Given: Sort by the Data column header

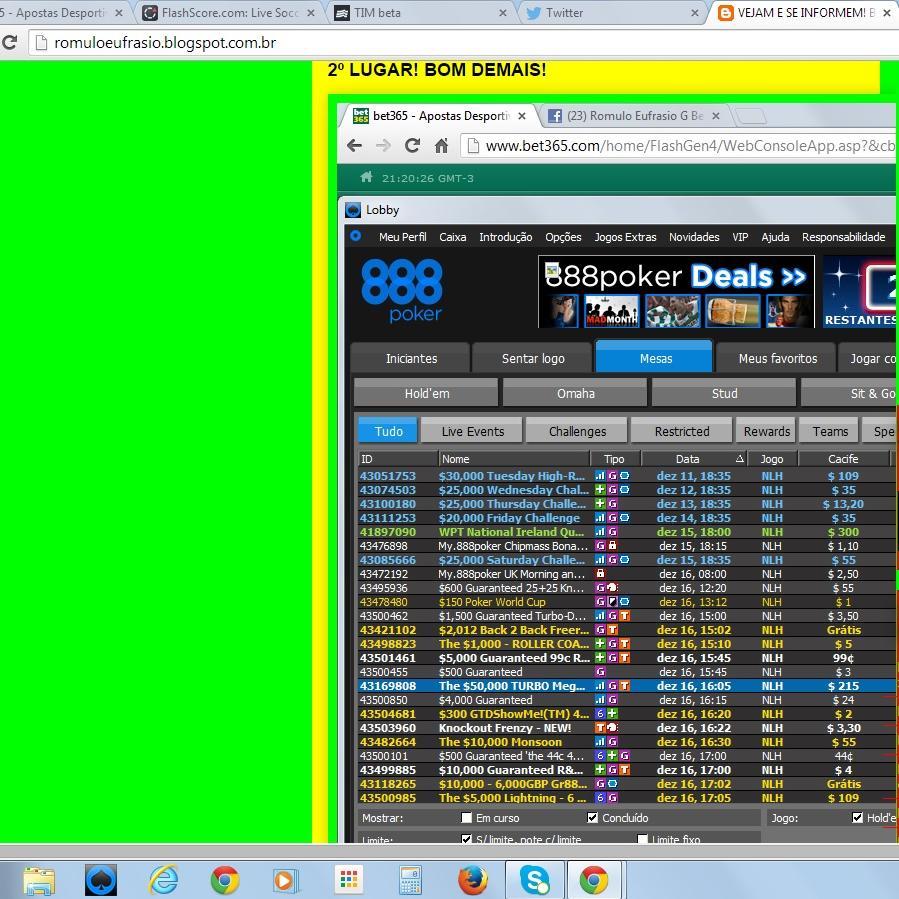Looking at the screenshot, I should coord(694,459).
